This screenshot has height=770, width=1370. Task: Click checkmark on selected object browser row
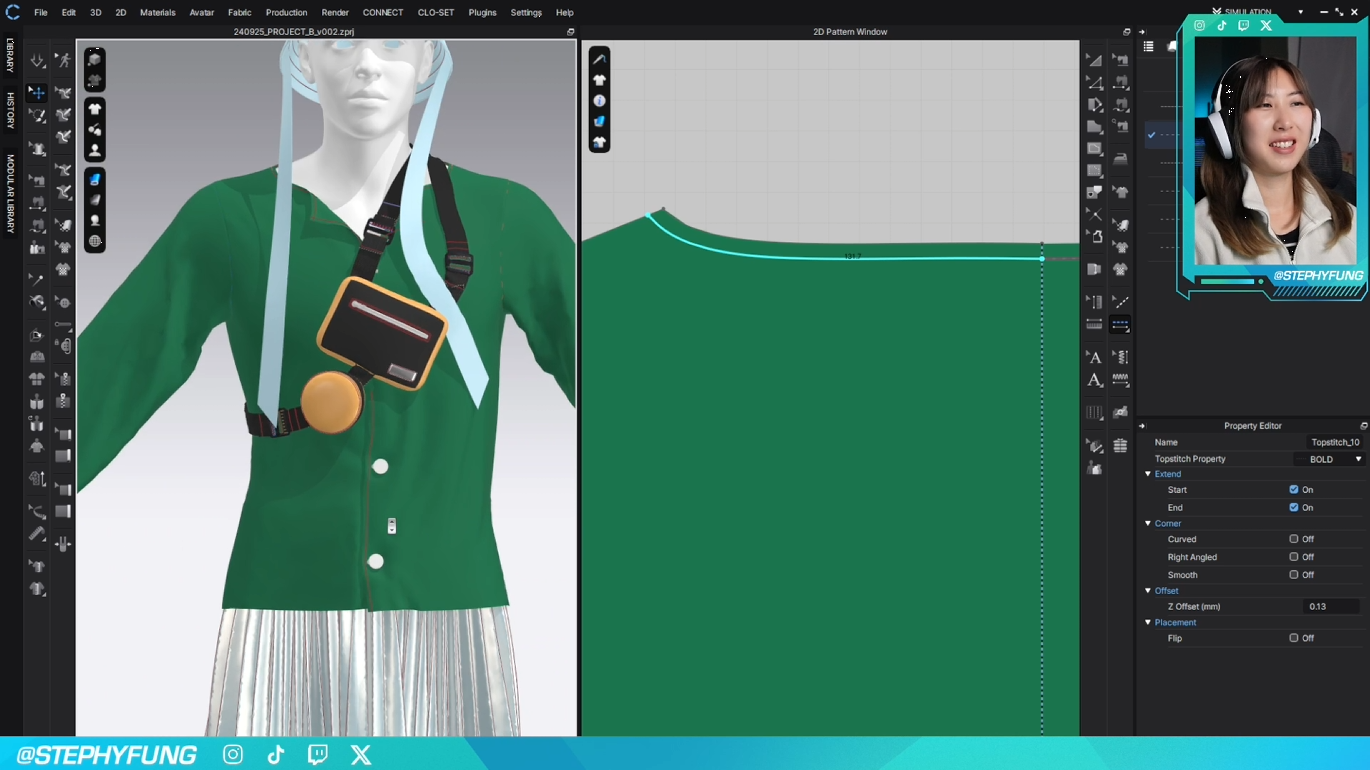click(x=1152, y=135)
